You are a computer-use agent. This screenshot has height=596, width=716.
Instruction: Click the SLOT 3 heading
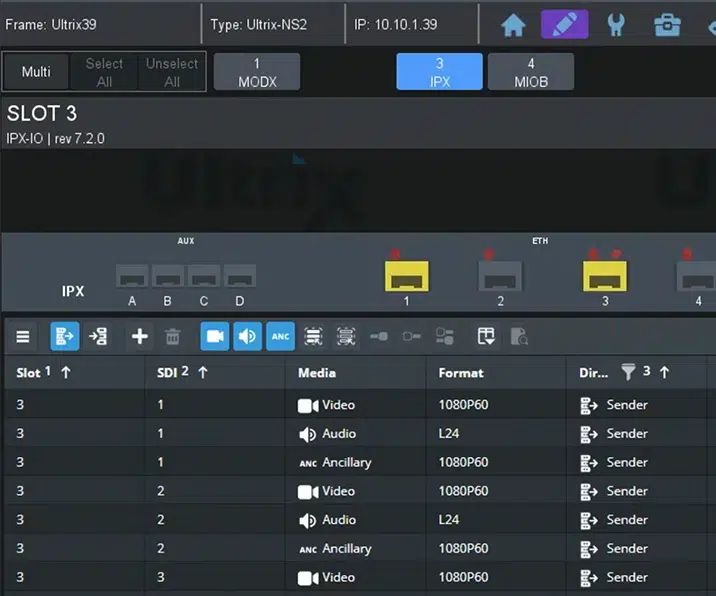click(42, 113)
